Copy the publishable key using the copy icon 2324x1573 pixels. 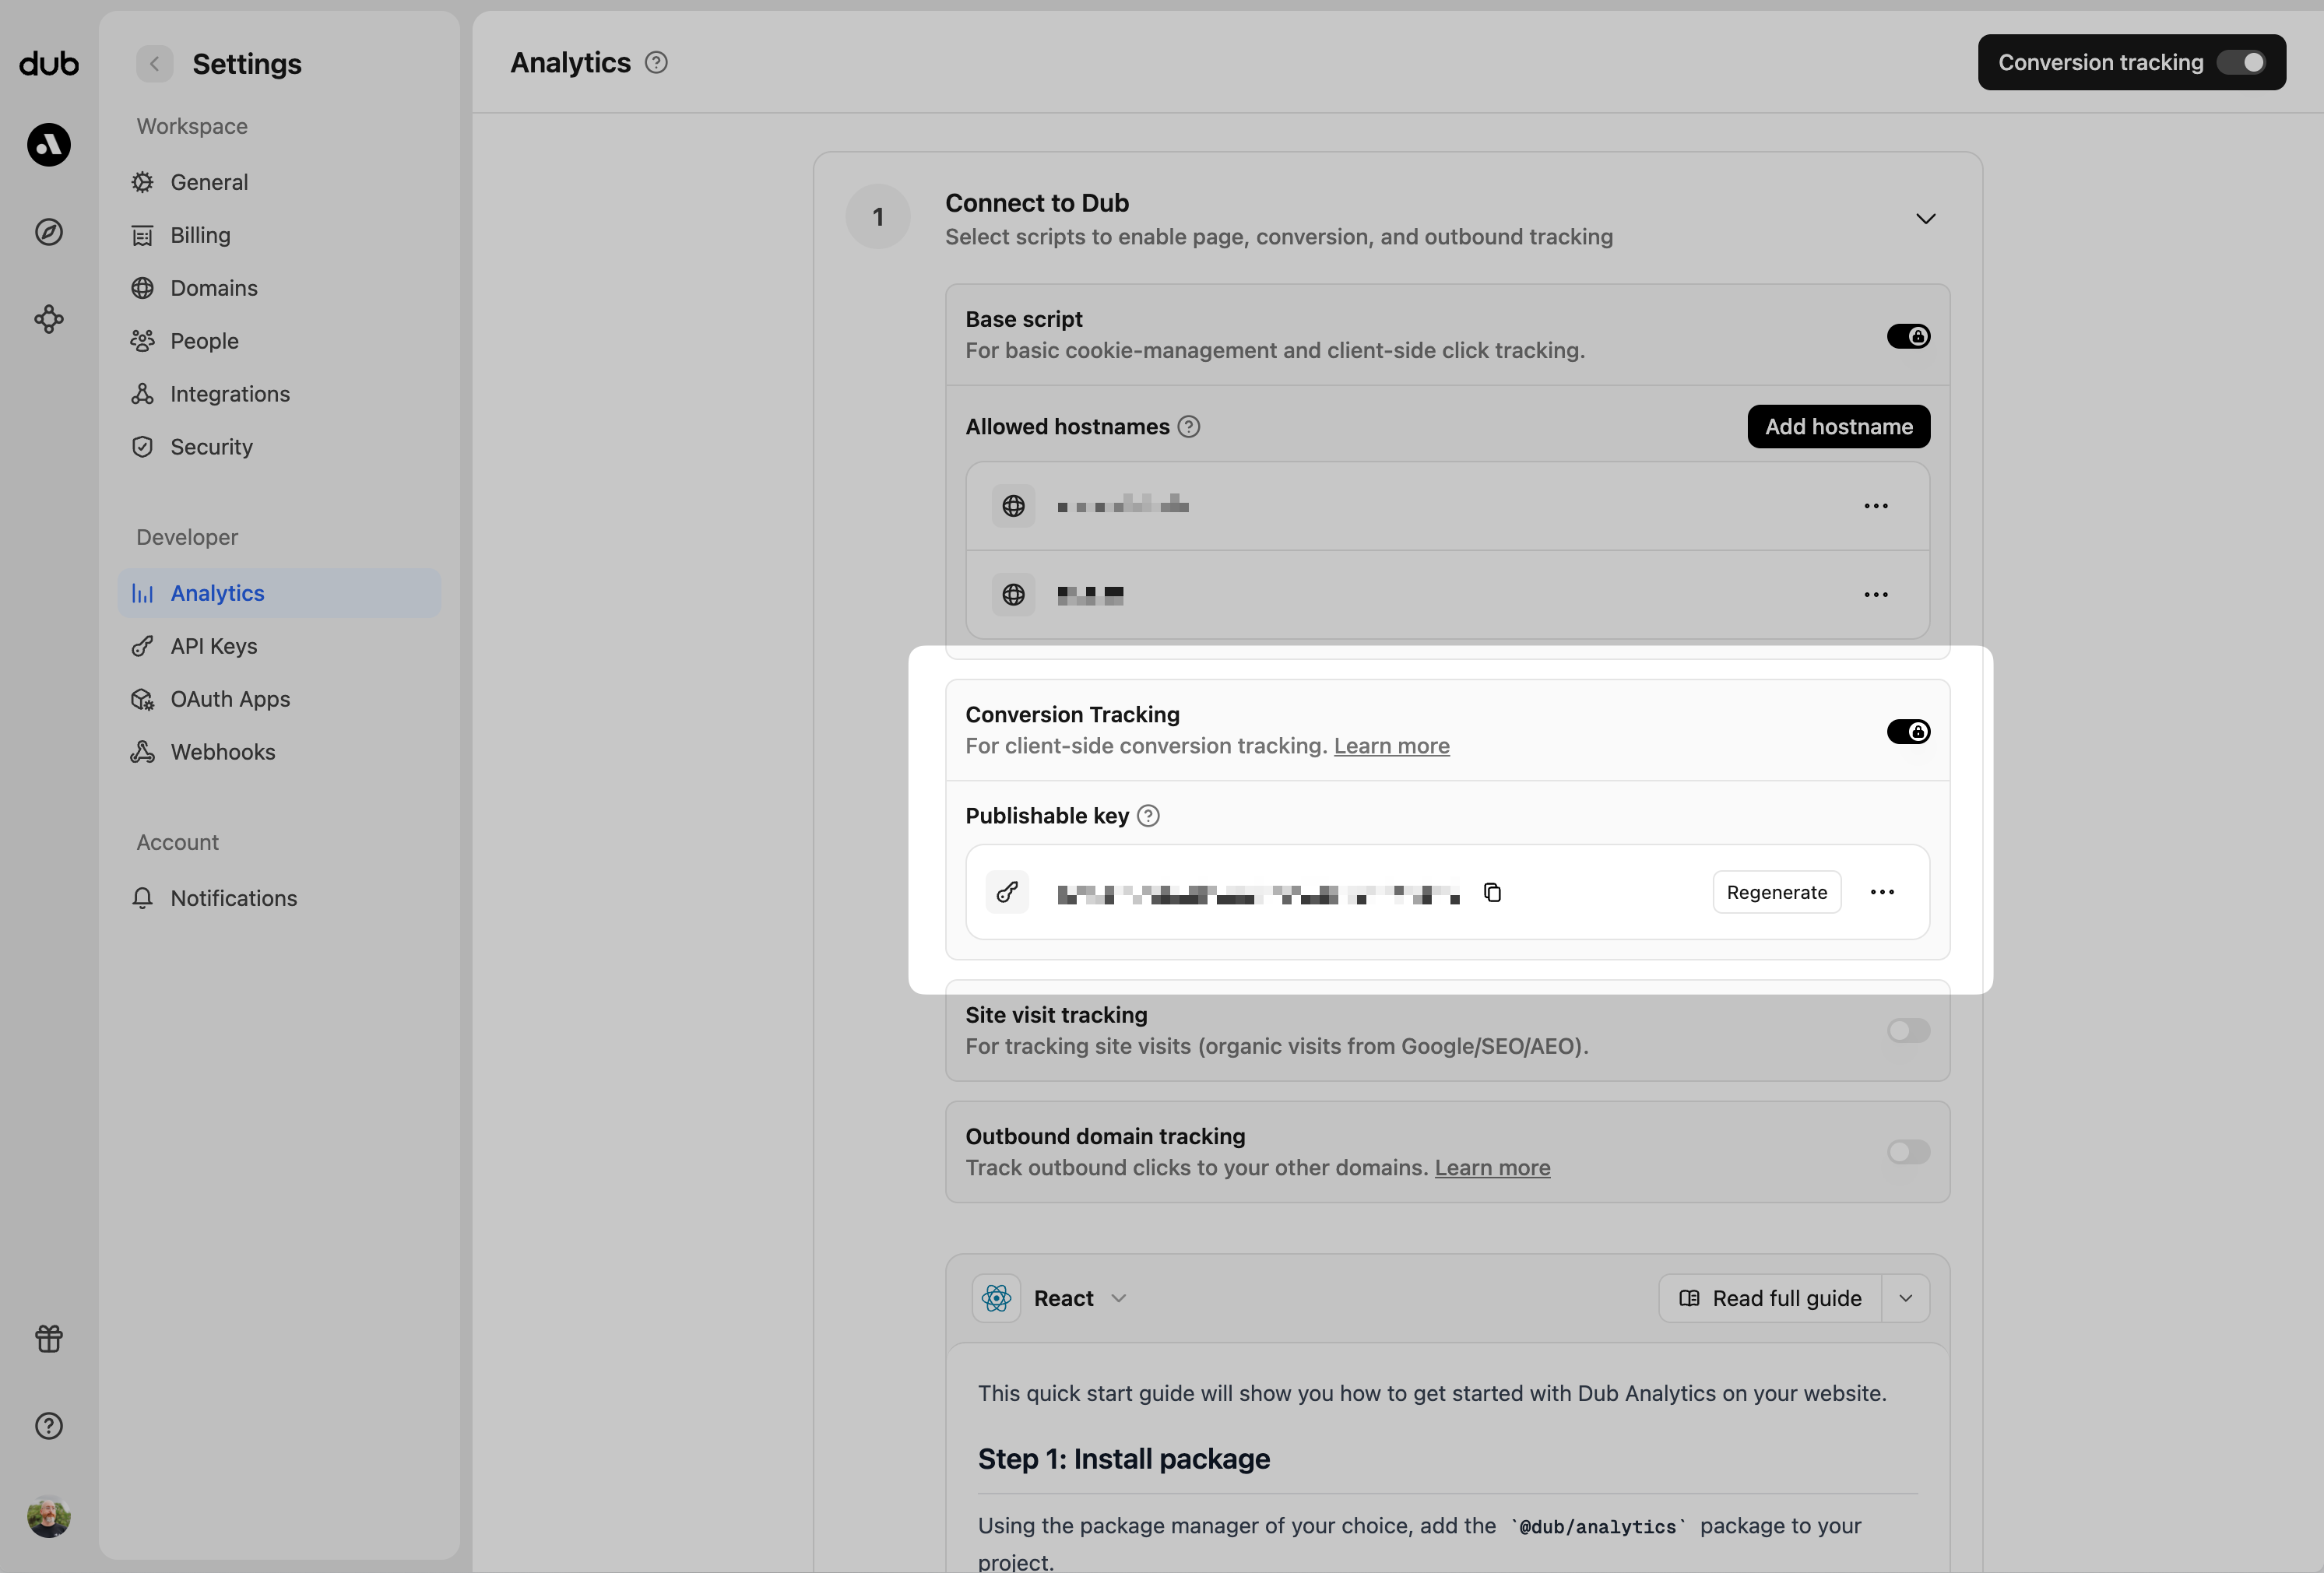tap(1492, 892)
